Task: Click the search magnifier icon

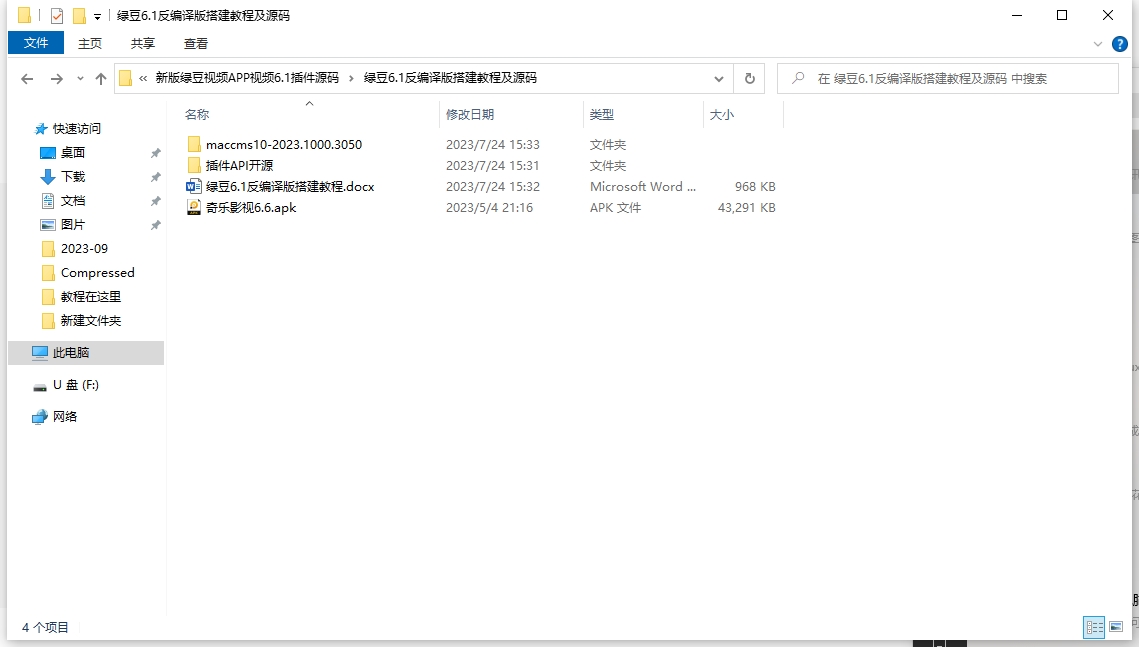Action: [x=798, y=78]
